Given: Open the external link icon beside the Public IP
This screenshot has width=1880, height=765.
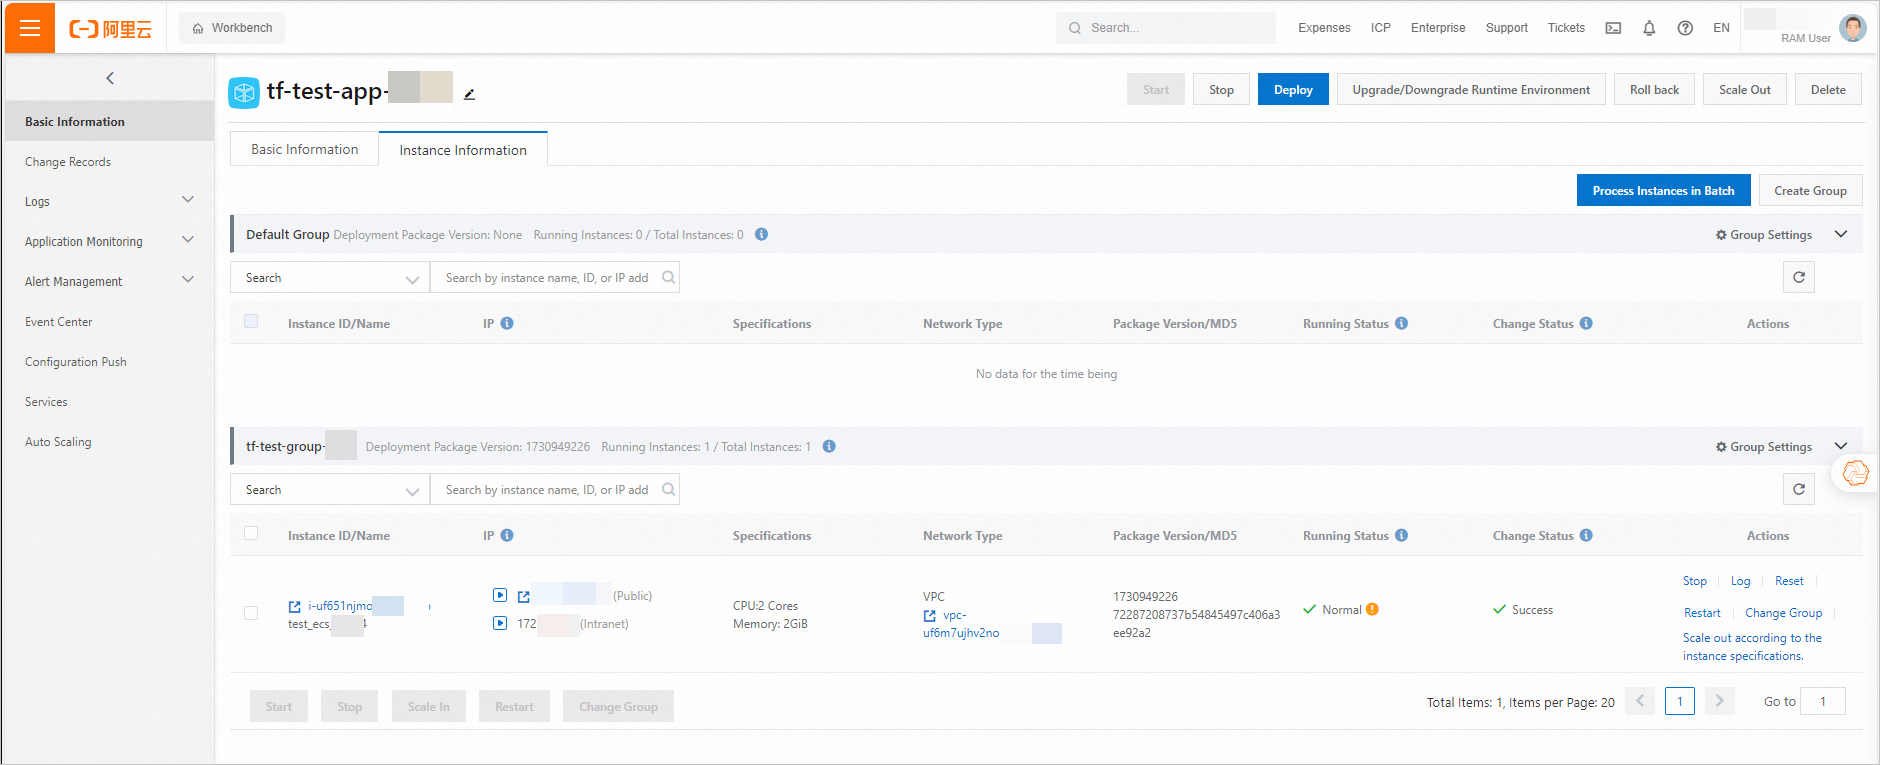Looking at the screenshot, I should [523, 596].
